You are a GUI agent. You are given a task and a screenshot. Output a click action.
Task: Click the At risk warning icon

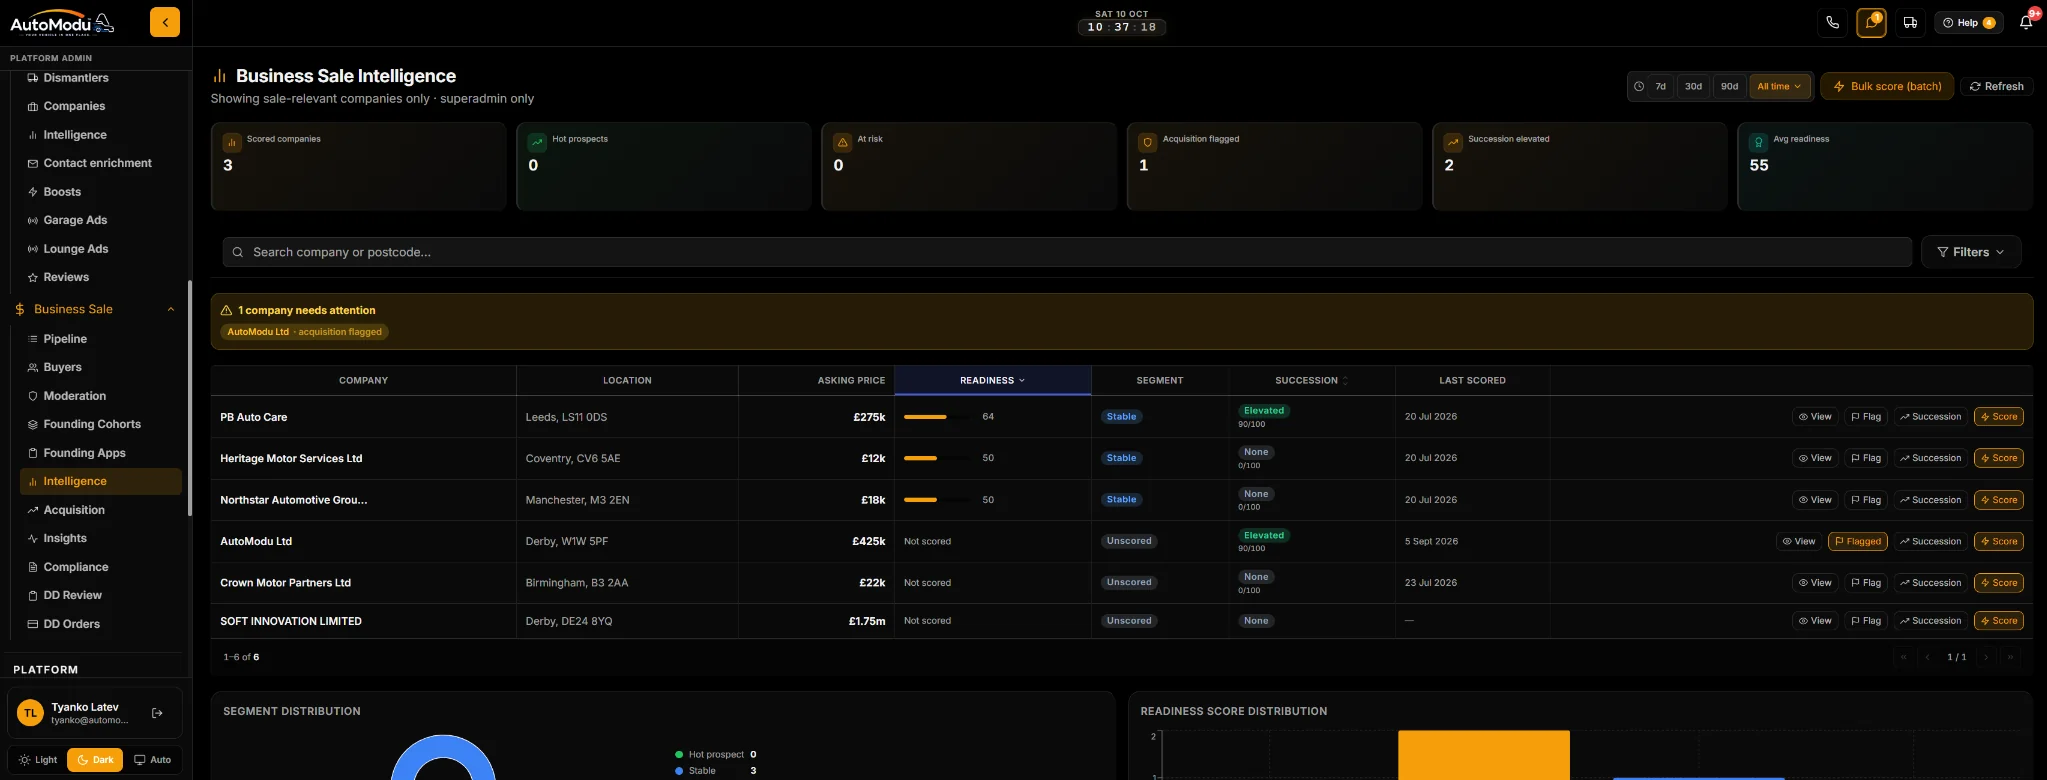pos(843,143)
